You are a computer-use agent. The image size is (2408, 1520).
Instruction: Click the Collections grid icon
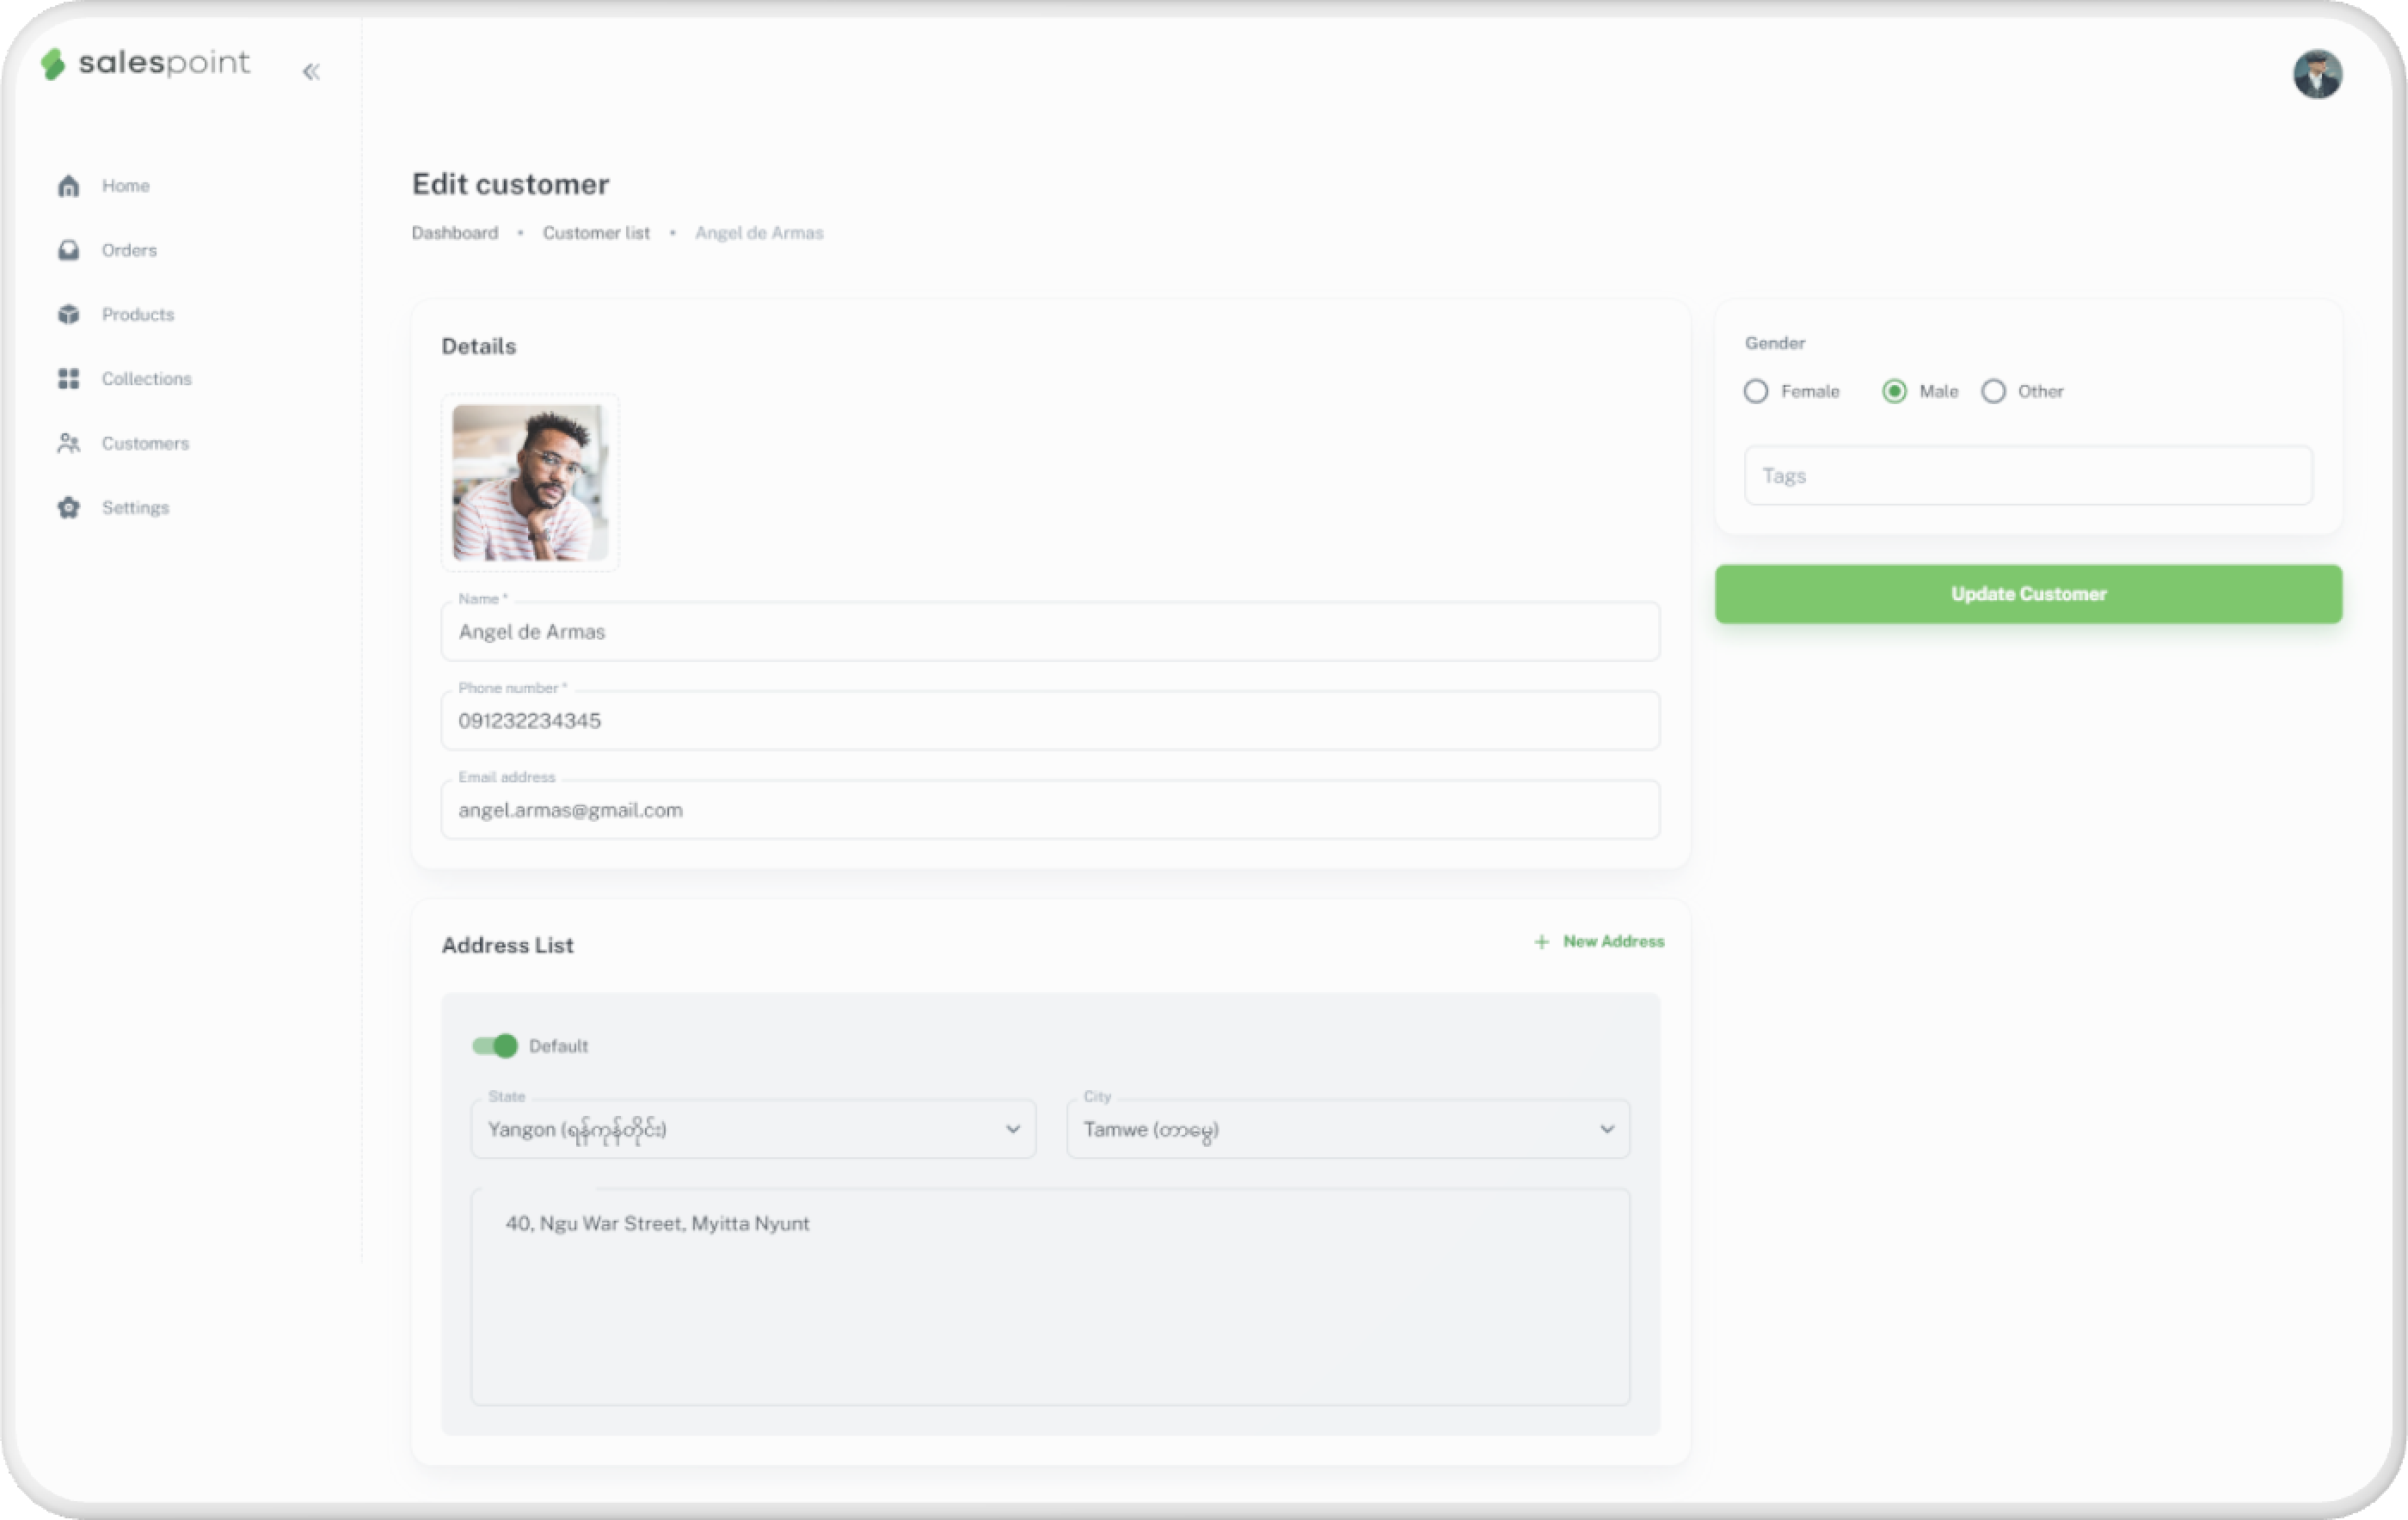[68, 379]
